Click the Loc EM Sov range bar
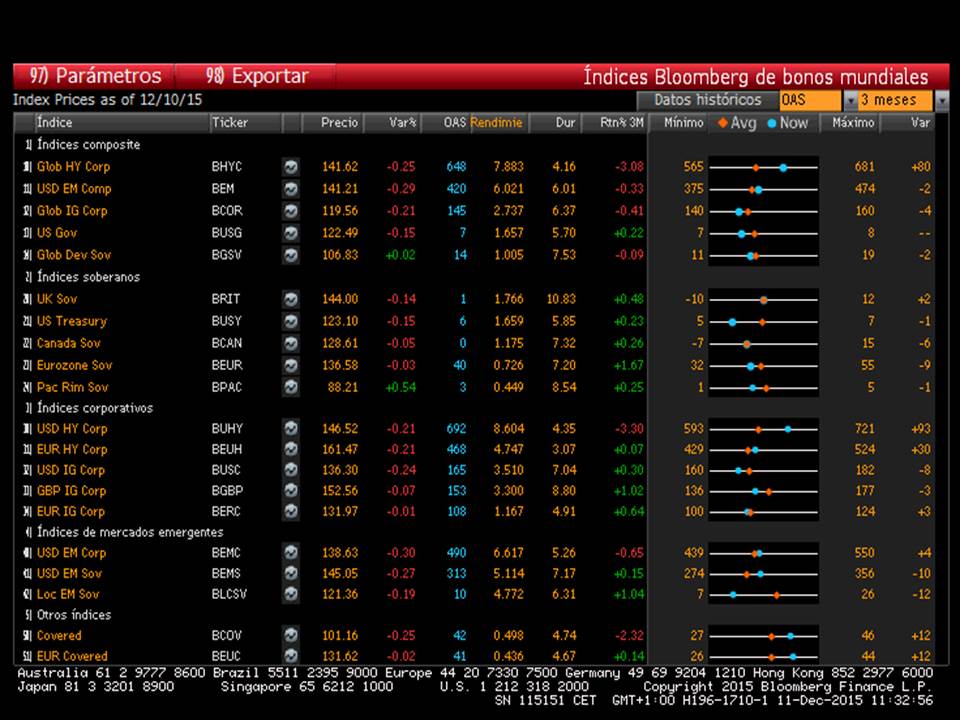Screen dimensions: 960x720 763,594
